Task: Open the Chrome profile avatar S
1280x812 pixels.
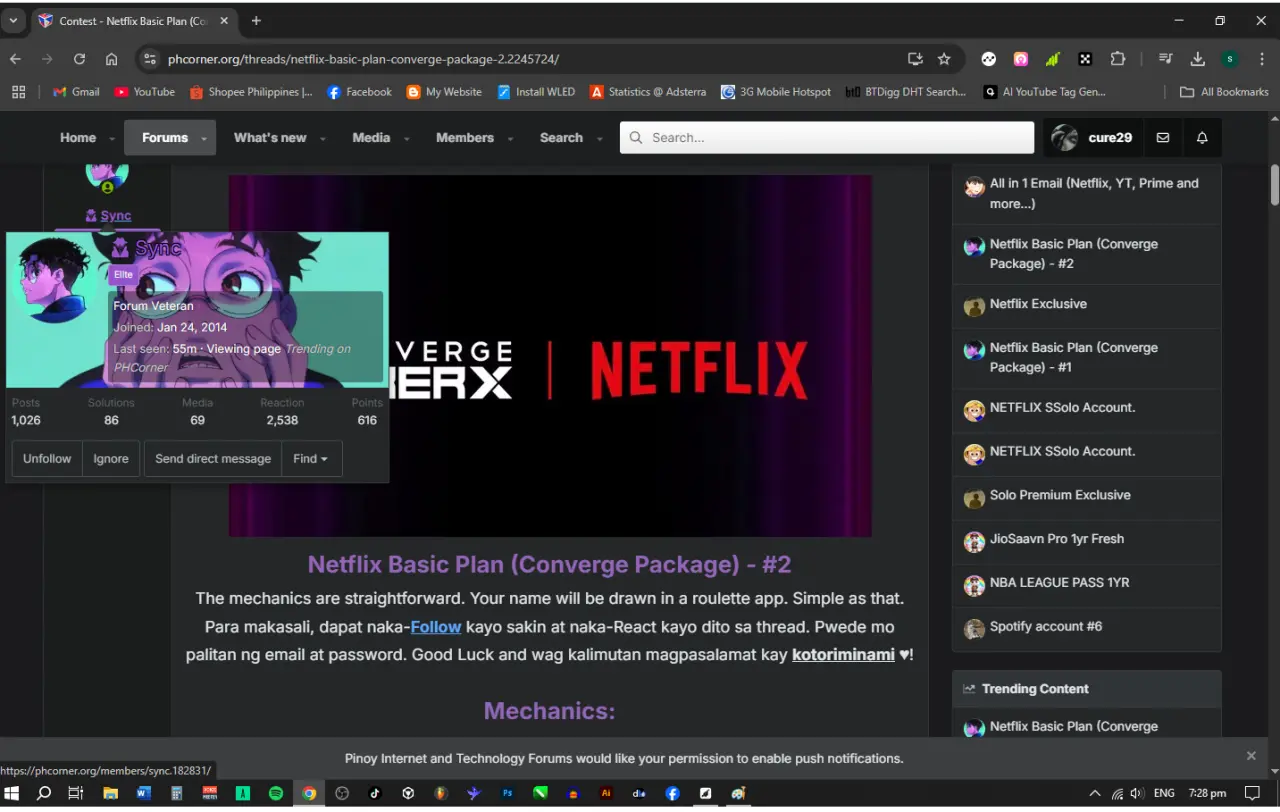Action: (1230, 59)
